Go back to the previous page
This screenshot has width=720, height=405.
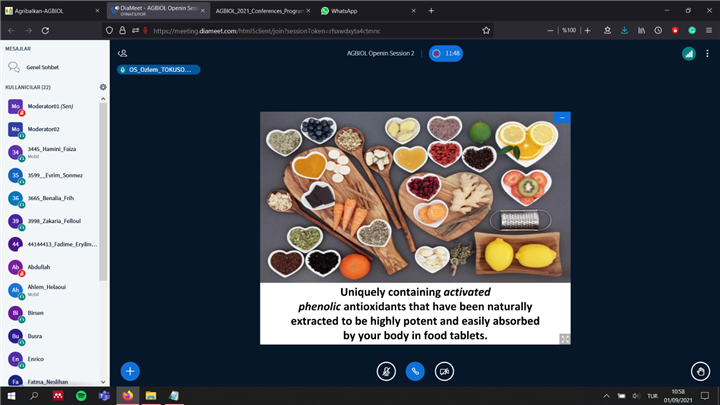tap(11, 31)
